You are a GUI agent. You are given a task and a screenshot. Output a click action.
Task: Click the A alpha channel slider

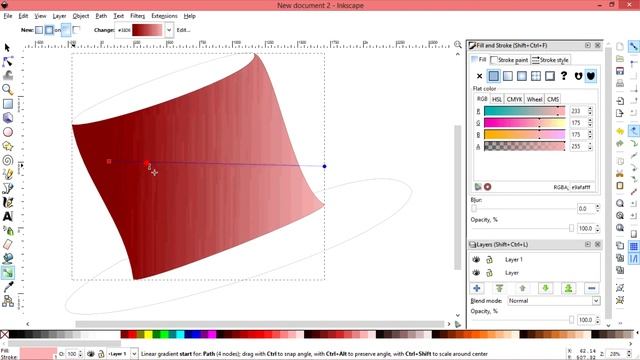pyautogui.click(x=524, y=146)
